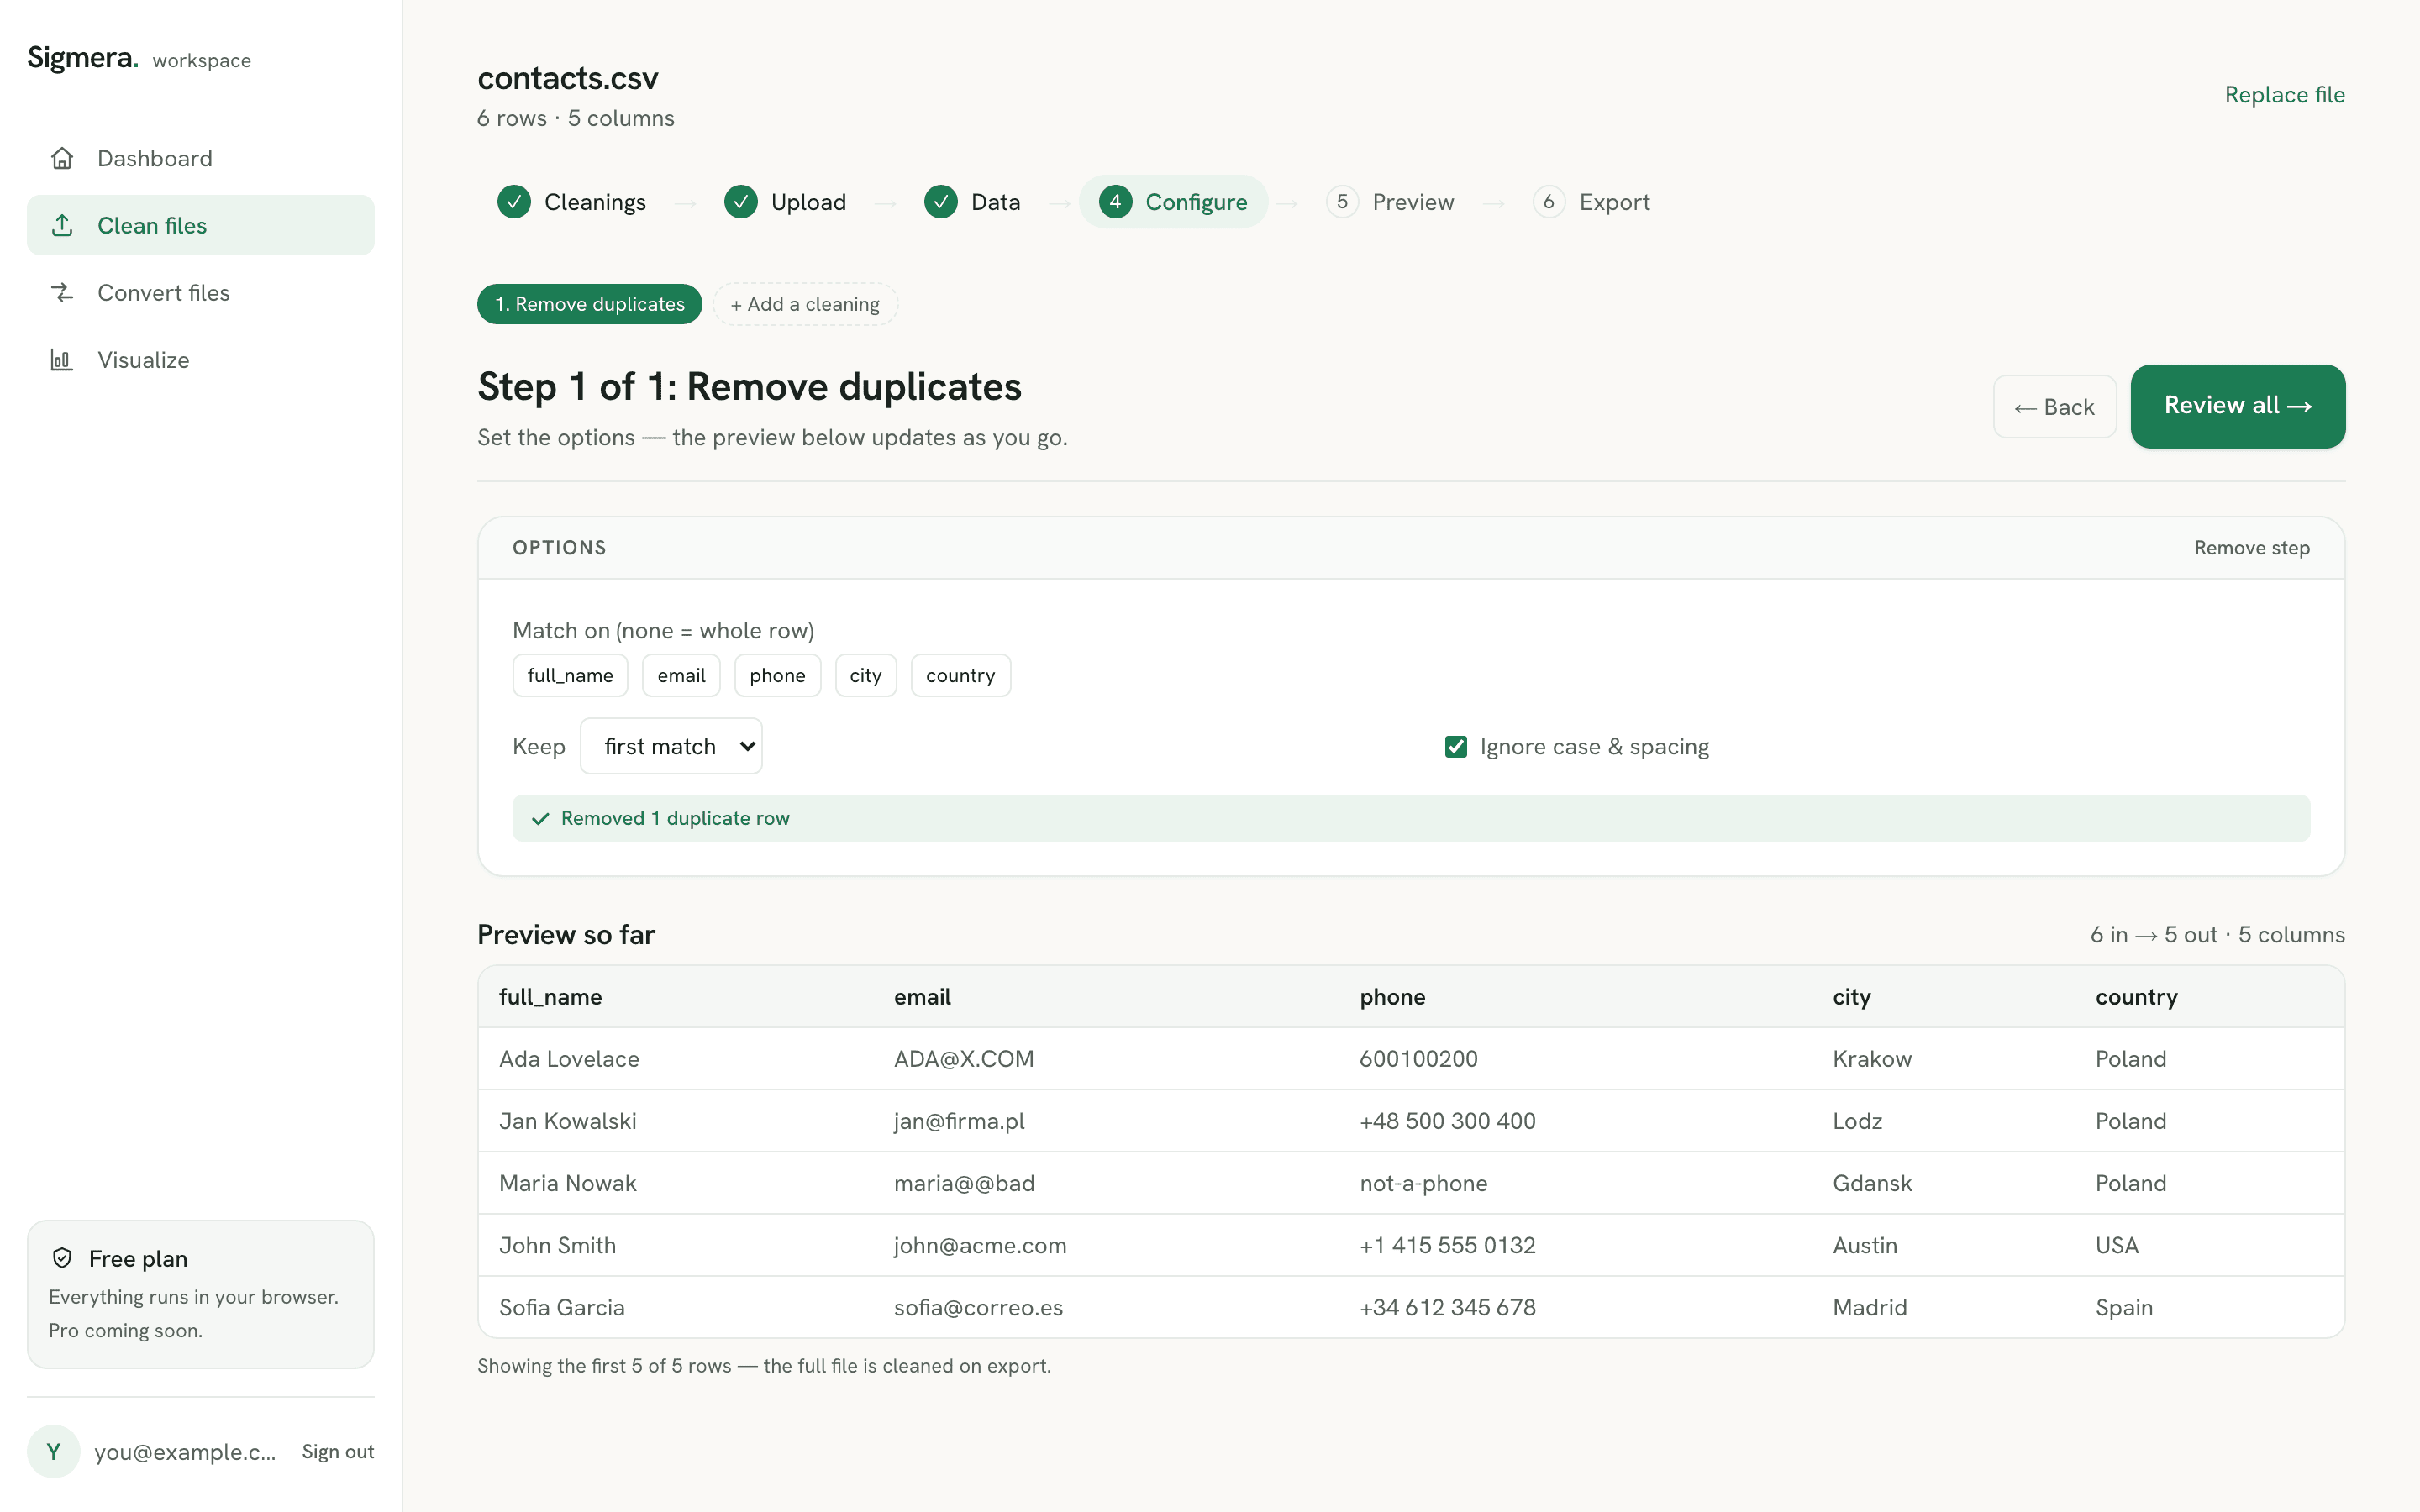
Task: Click the phone column header
Action: coord(1392,996)
